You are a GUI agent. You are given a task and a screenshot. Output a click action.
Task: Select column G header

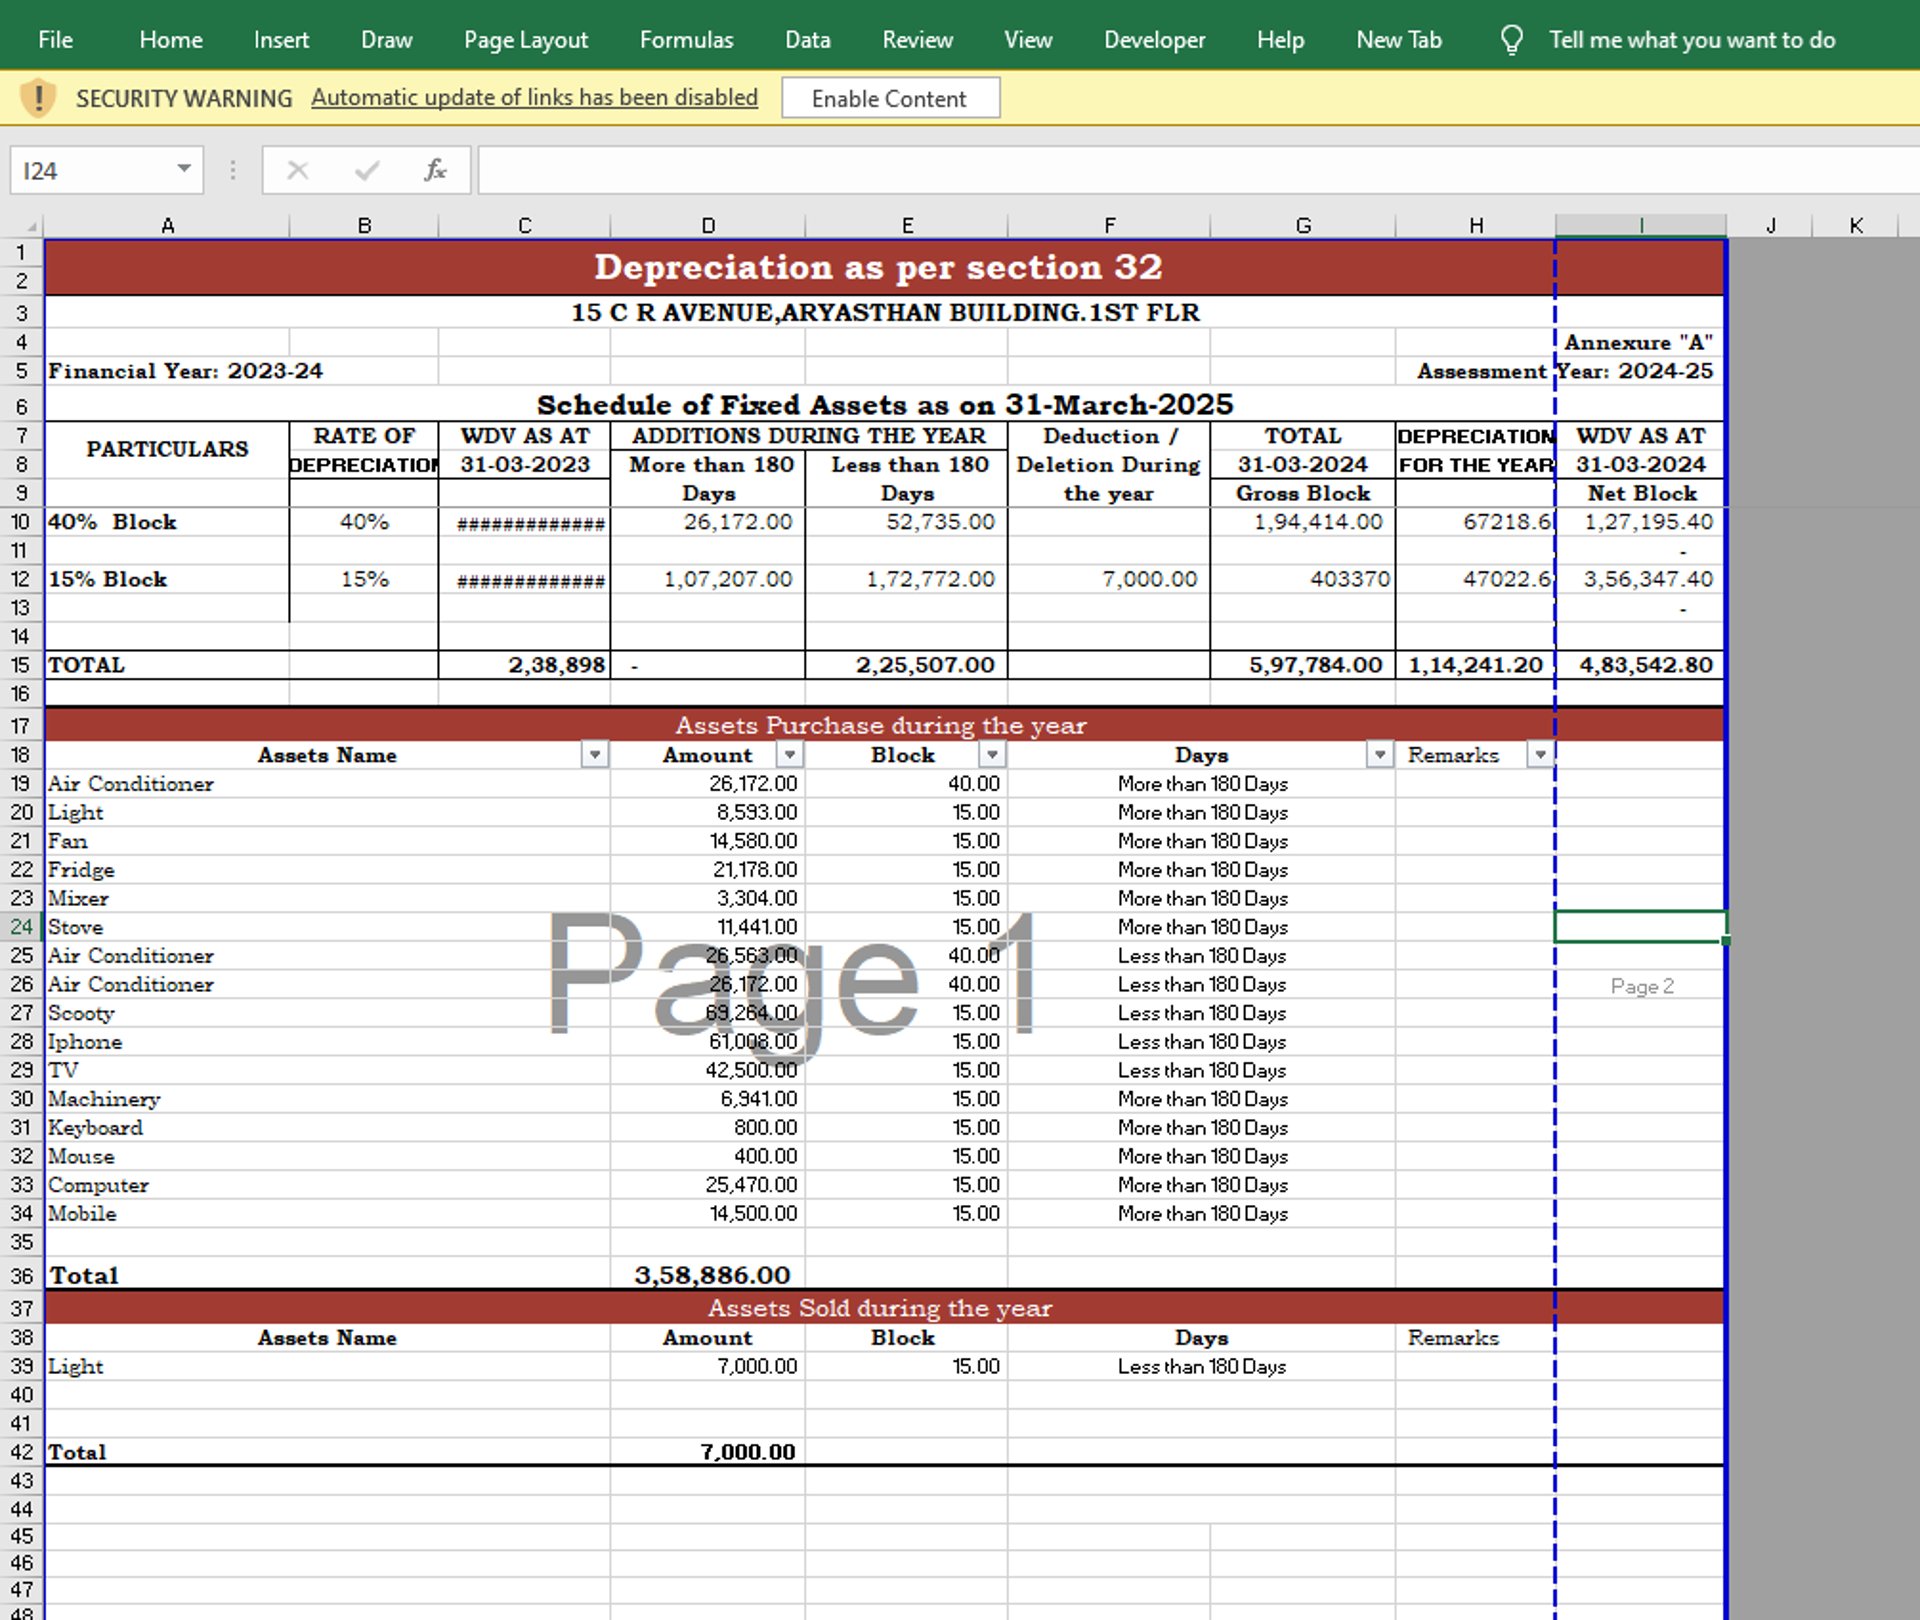pos(1302,226)
